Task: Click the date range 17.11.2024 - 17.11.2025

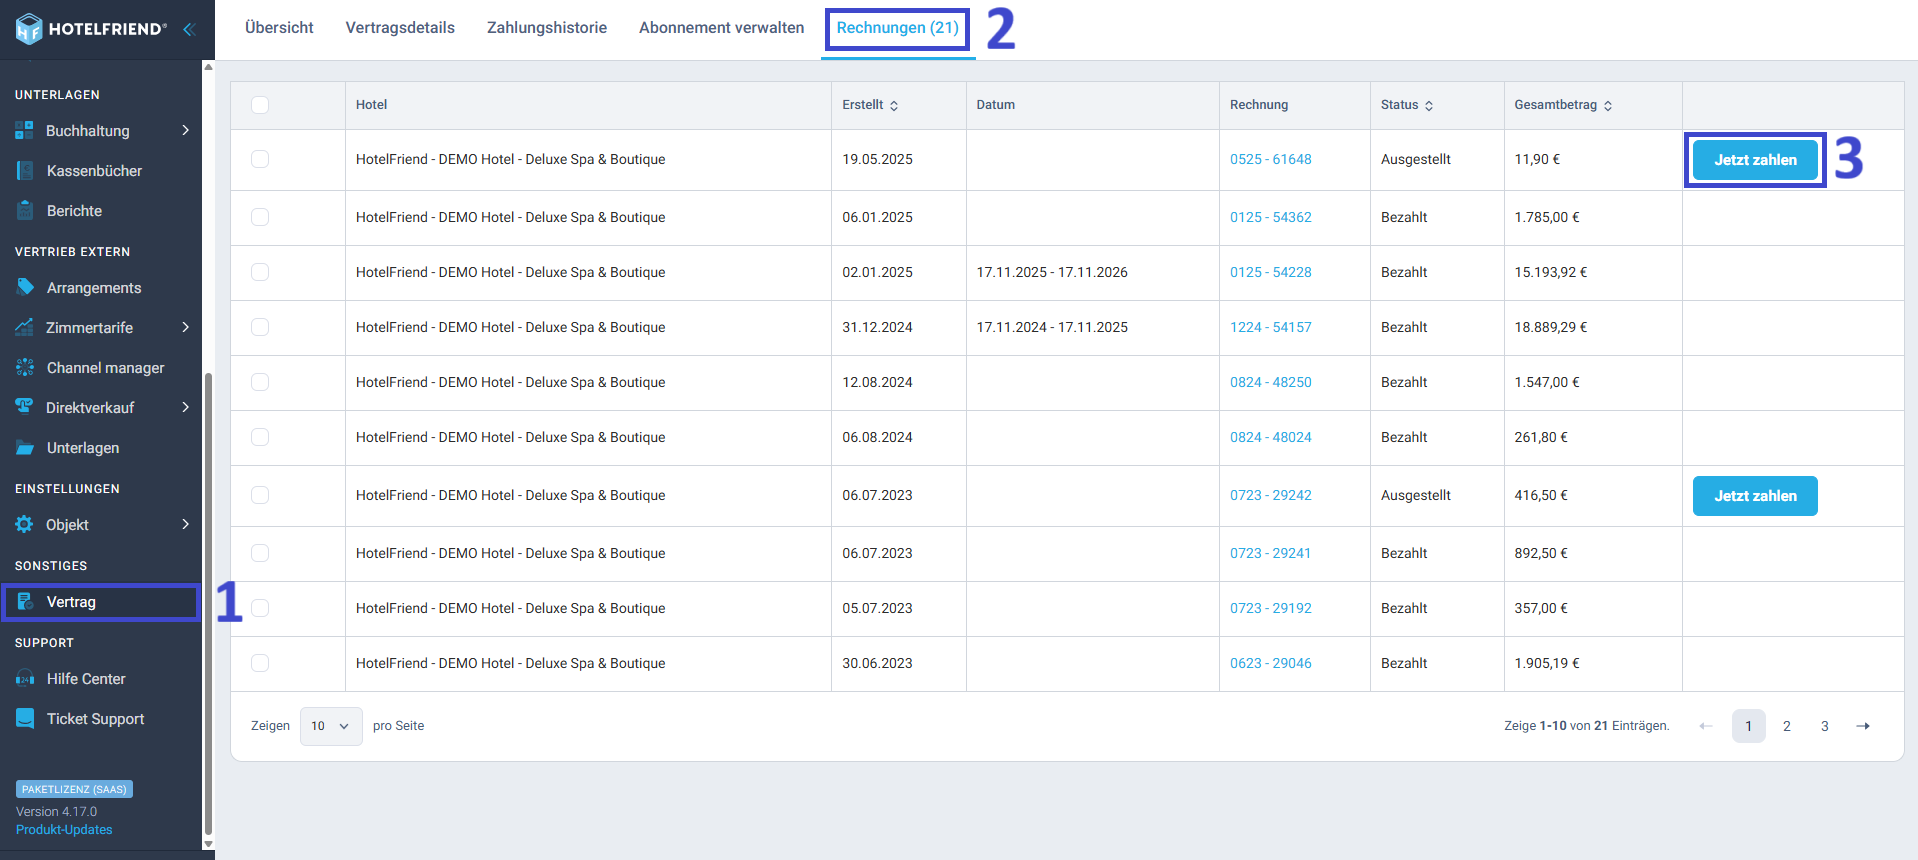Action: pos(1052,327)
